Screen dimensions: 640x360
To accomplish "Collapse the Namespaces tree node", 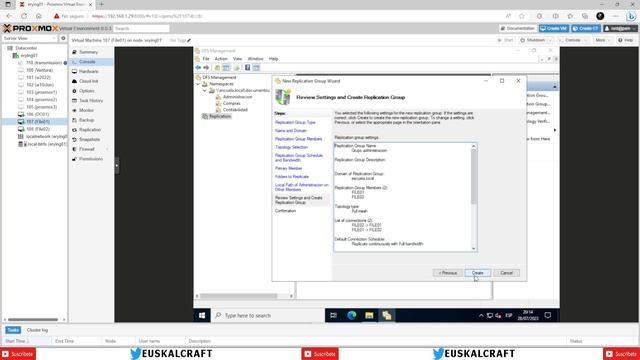I will [198, 84].
